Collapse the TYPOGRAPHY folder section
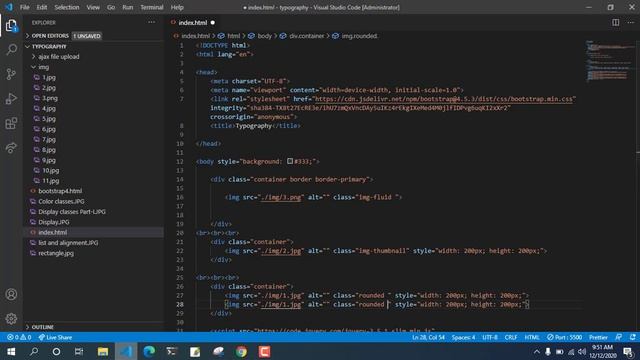This screenshot has height=360, width=640. (49, 47)
